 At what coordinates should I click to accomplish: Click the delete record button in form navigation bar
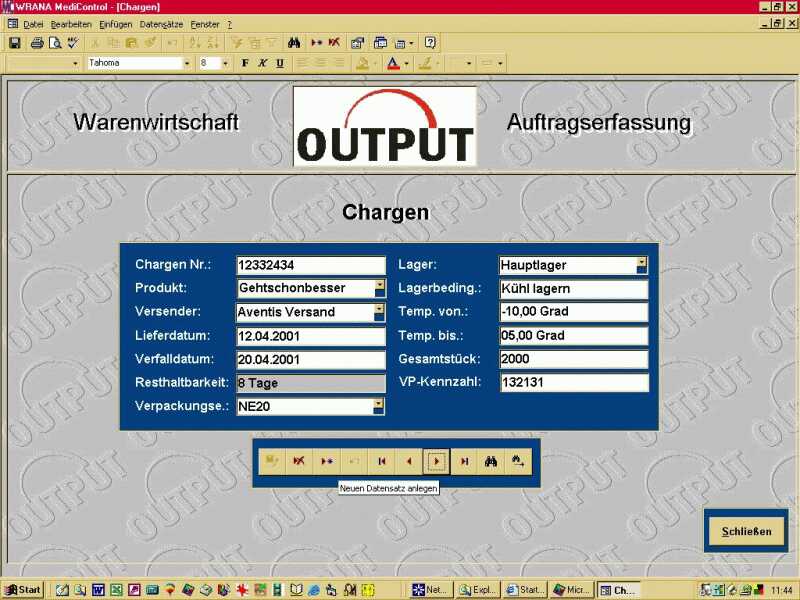pos(299,462)
